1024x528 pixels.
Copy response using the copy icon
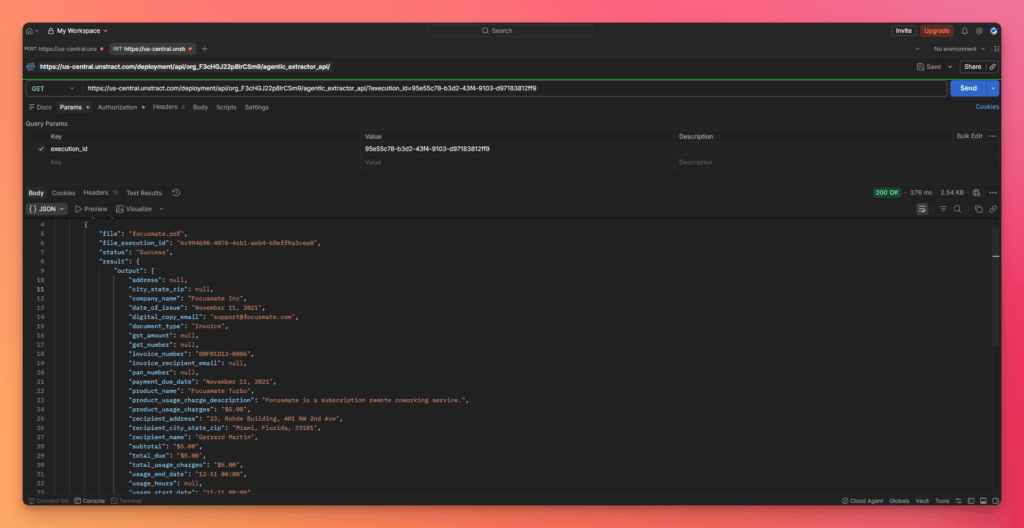(979, 209)
